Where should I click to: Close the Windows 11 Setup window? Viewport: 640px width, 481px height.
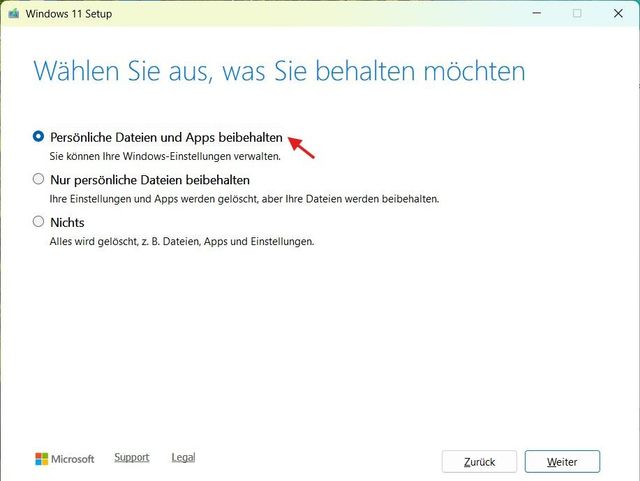[618, 13]
